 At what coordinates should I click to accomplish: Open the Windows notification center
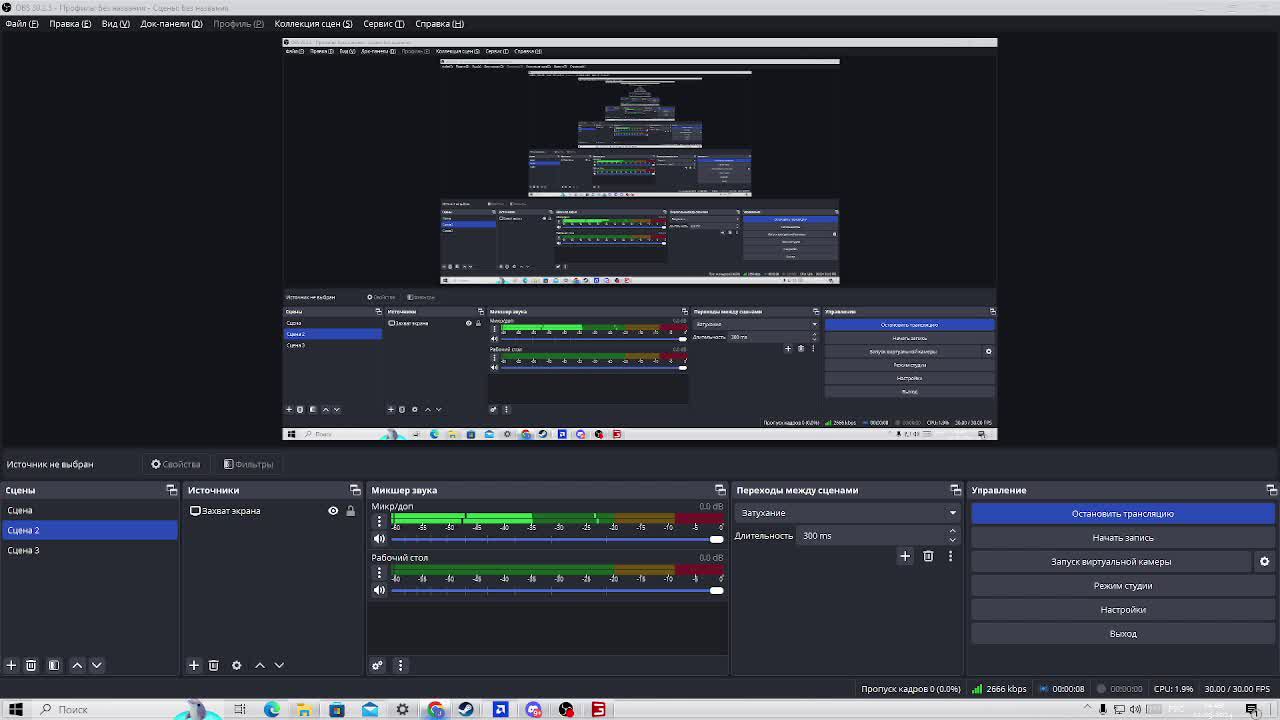1252,710
